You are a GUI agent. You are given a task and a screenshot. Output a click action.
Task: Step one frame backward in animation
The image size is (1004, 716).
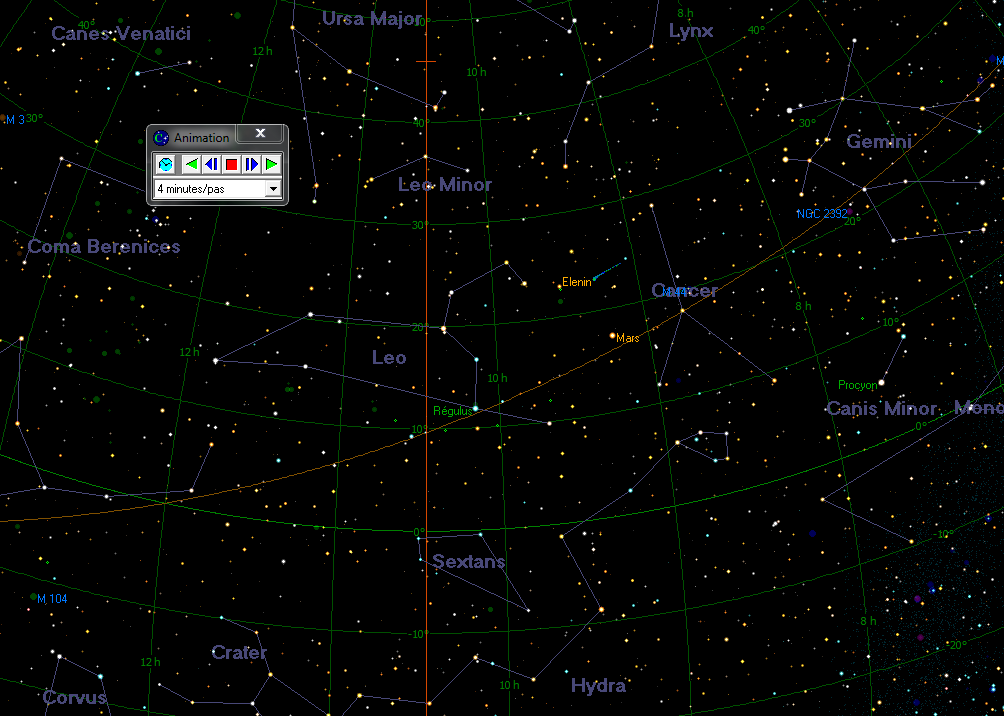(x=211, y=164)
